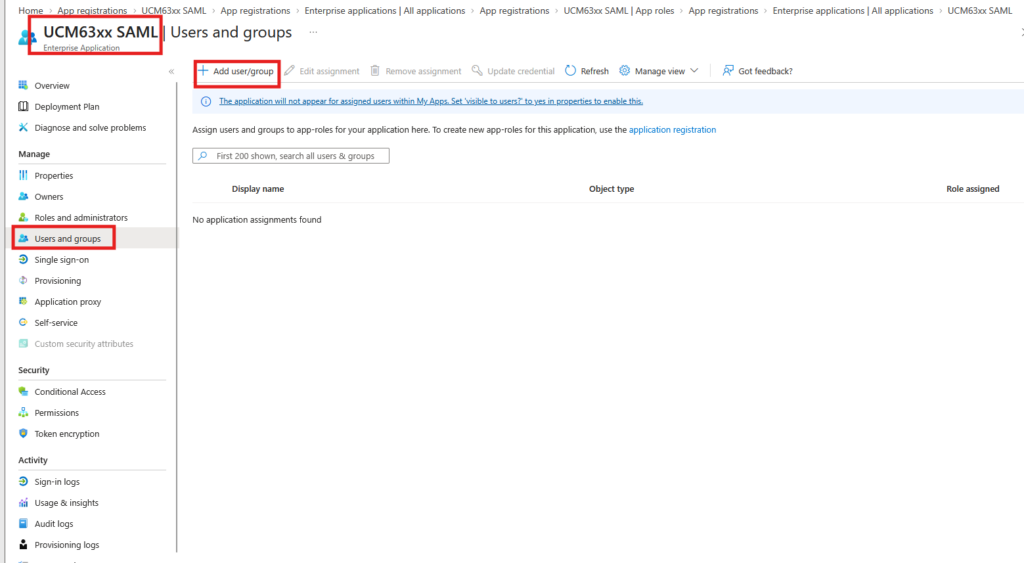Click the search all users & groups field

[291, 156]
